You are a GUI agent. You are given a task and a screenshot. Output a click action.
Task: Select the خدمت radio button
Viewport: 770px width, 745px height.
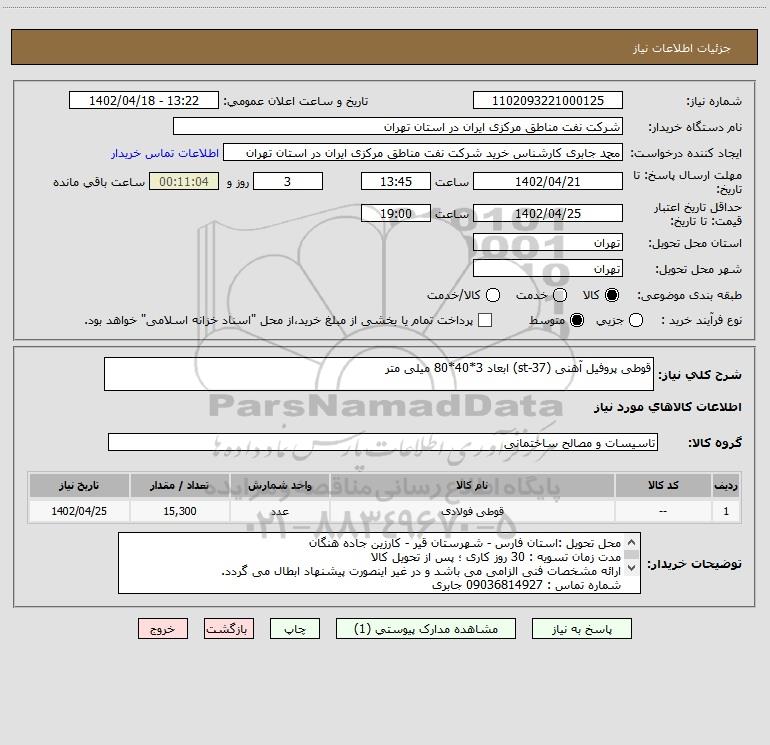point(560,295)
